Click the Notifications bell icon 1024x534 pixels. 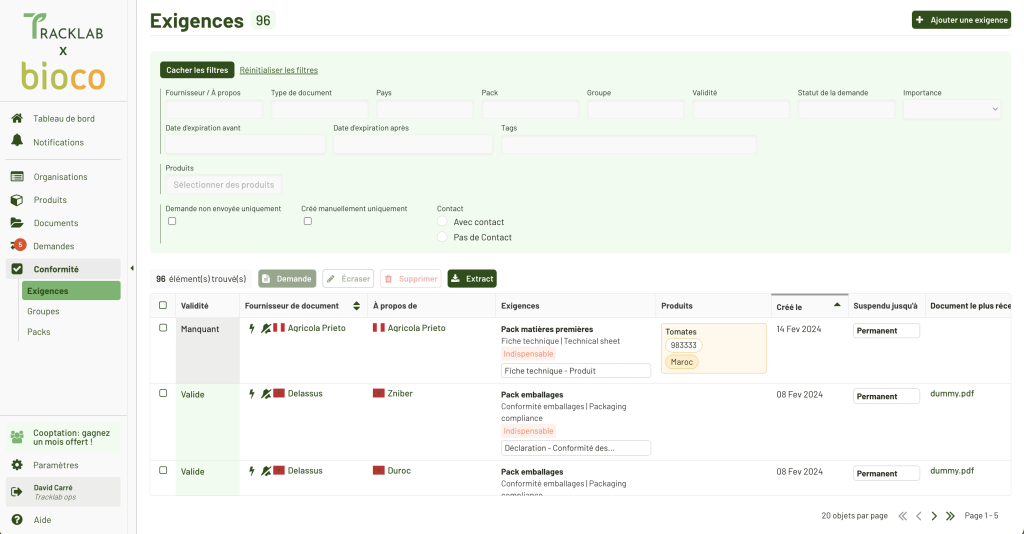point(17,140)
